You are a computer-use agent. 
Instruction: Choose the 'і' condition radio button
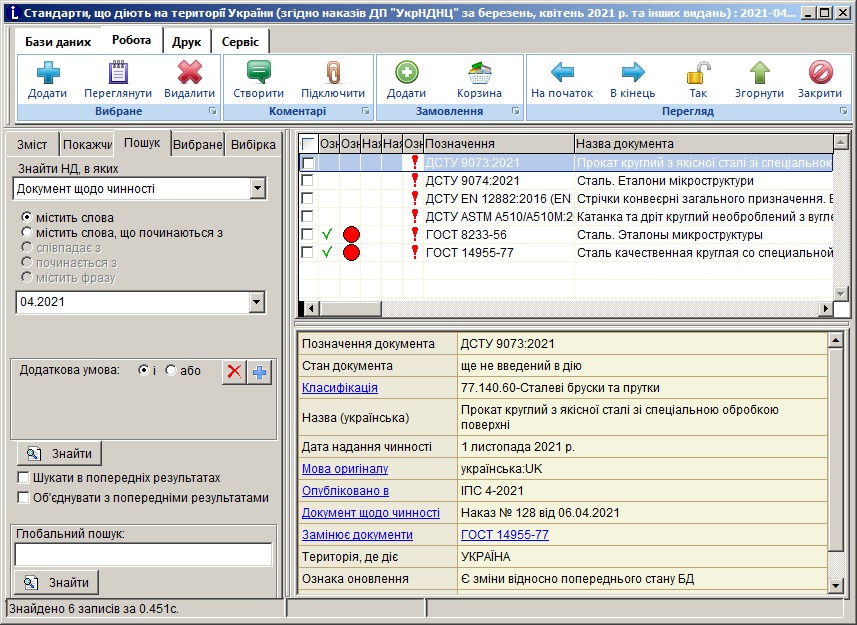[x=143, y=370]
